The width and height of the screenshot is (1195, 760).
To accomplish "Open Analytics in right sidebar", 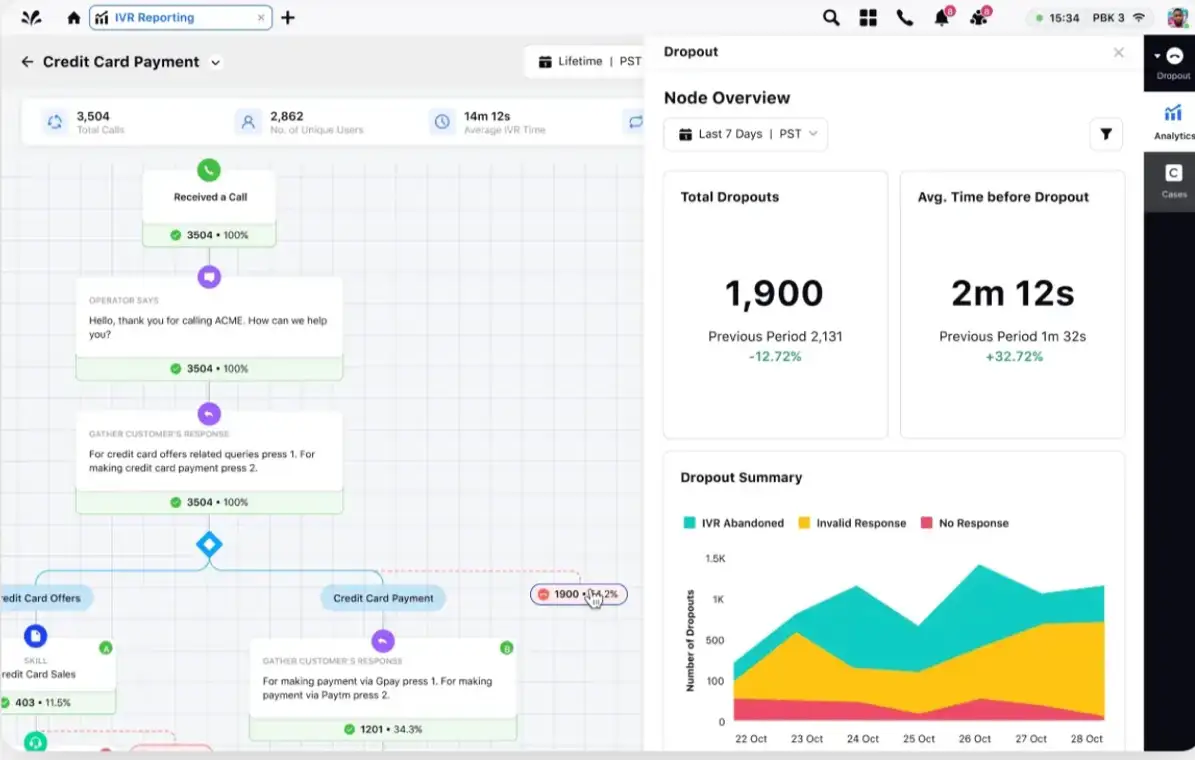I will pyautogui.click(x=1174, y=122).
